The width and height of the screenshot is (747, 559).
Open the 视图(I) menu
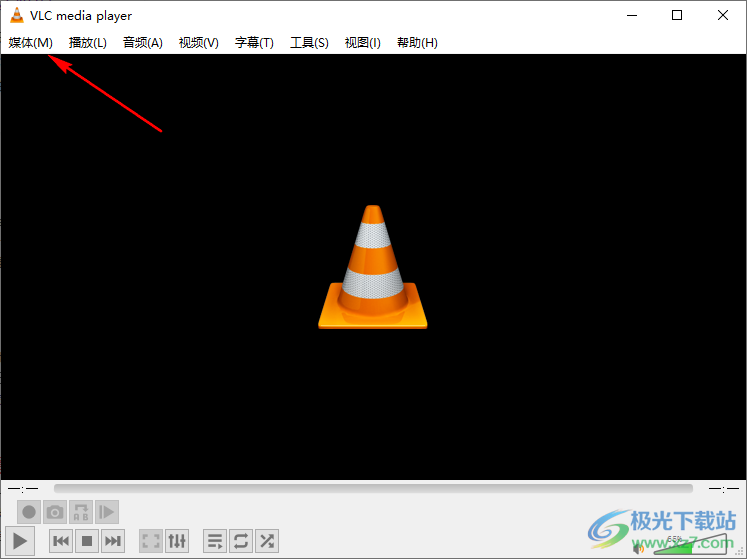[x=363, y=43]
